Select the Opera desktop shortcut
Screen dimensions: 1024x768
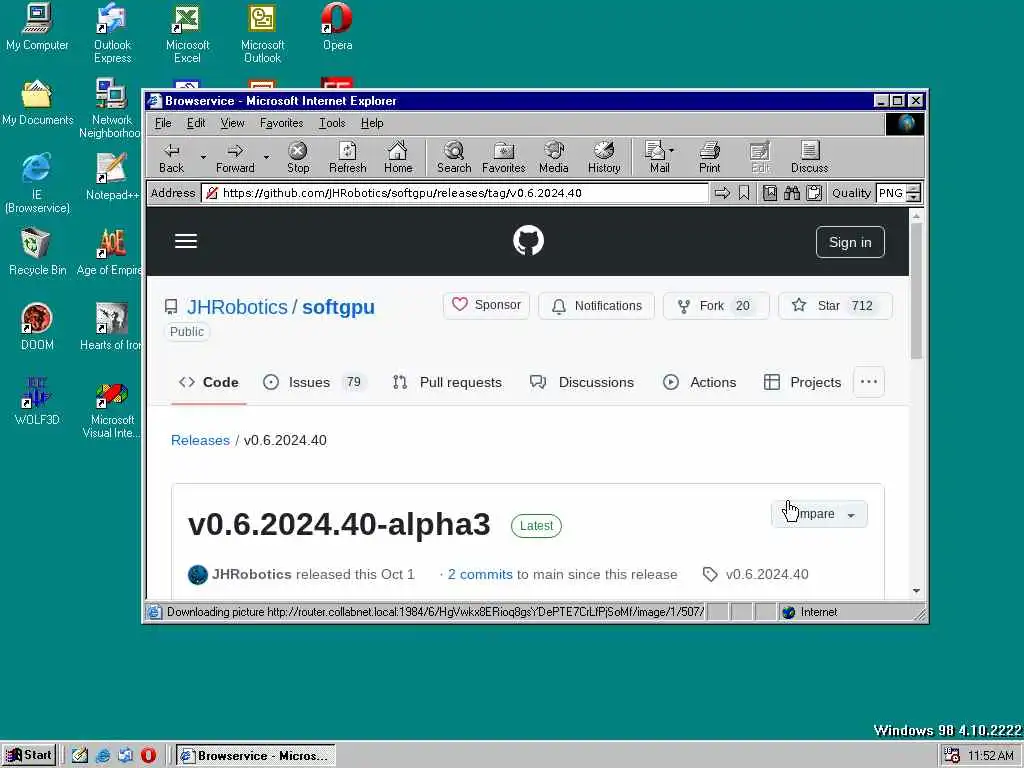[338, 27]
